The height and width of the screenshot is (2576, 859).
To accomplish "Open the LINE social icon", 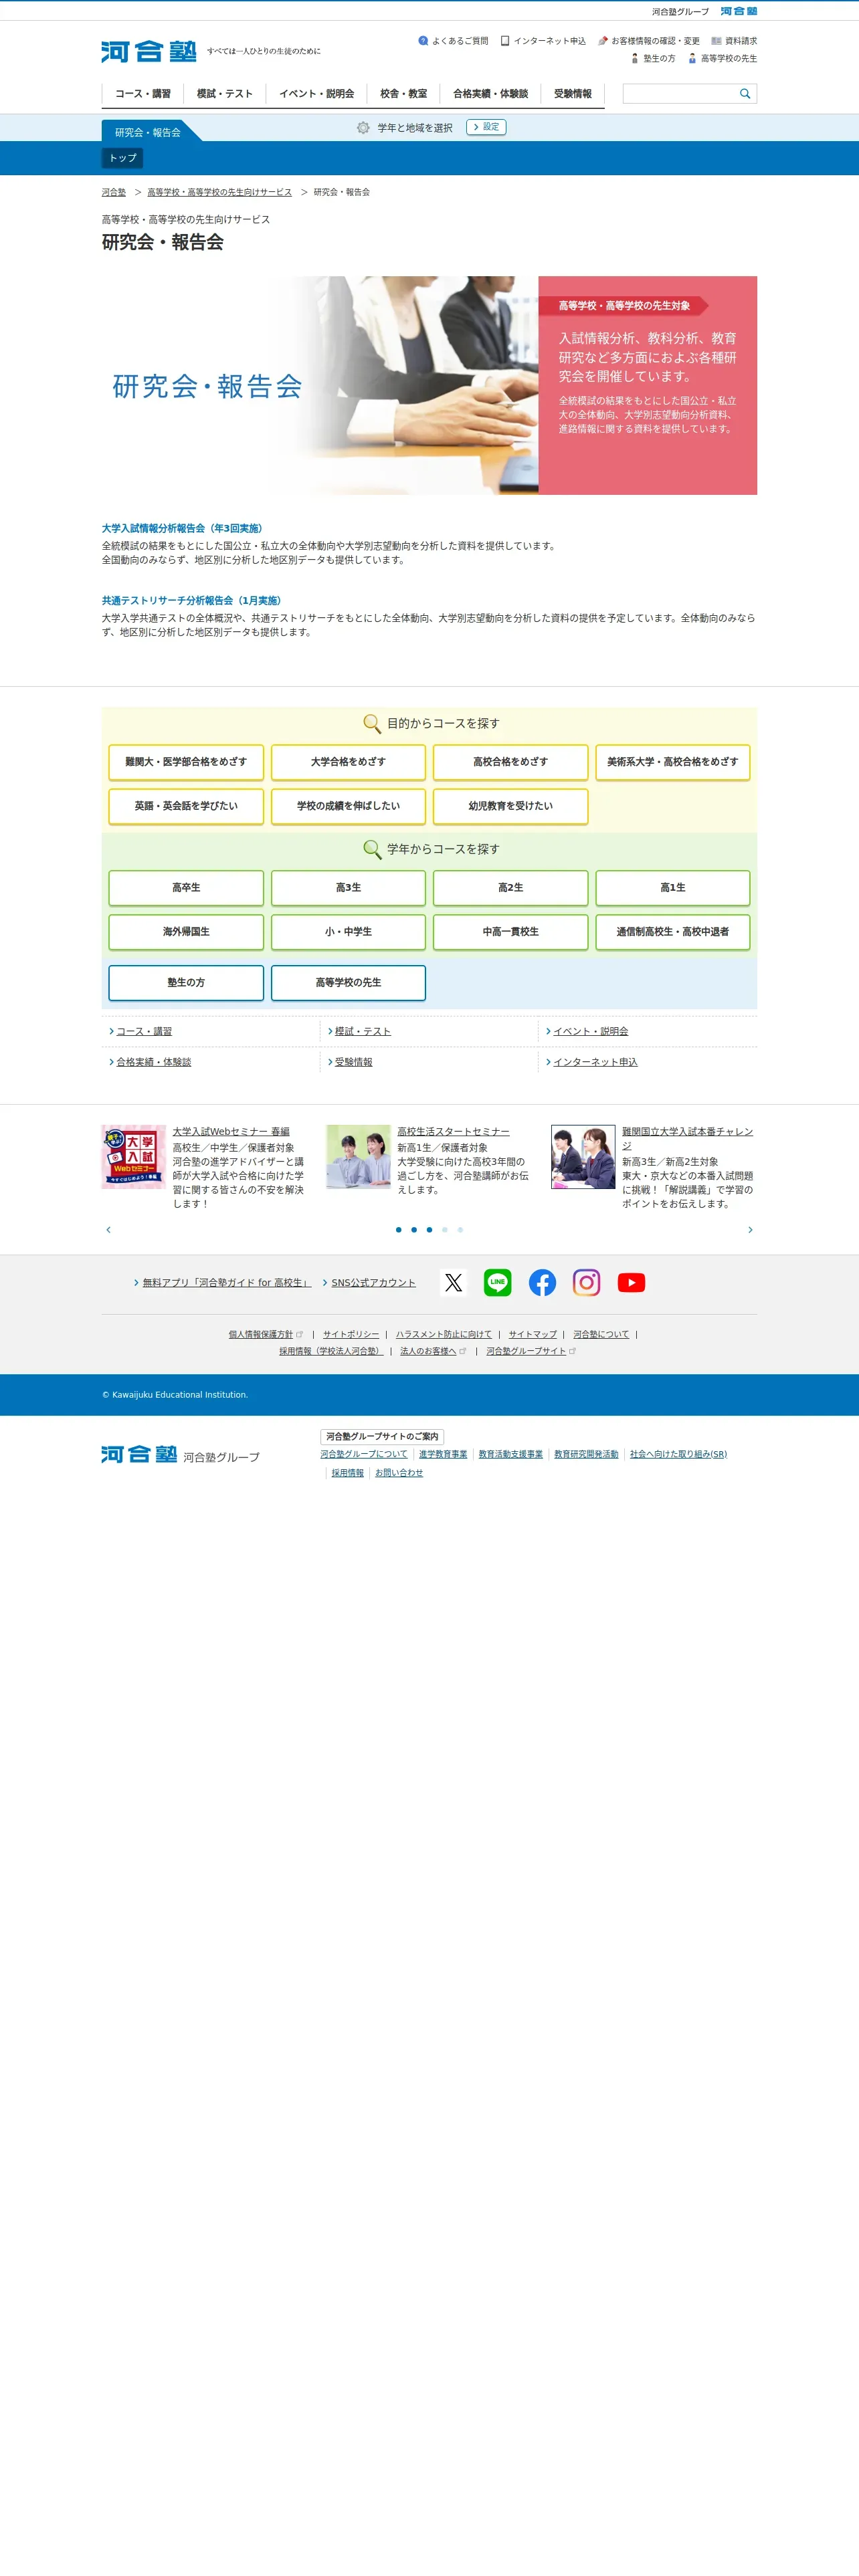I will coord(498,1282).
